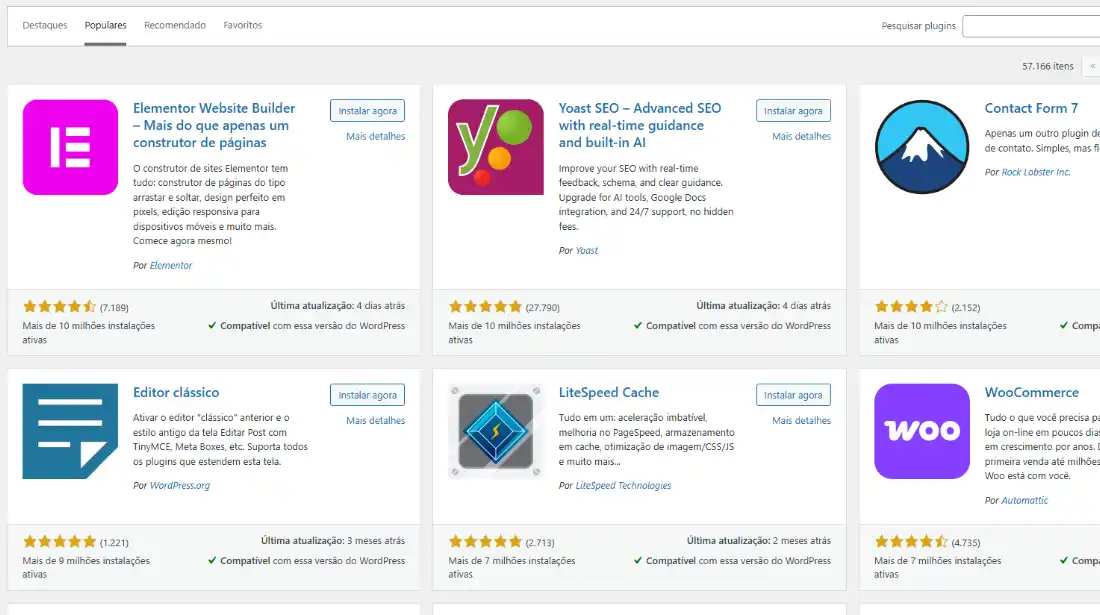The image size is (1100, 615).
Task: Click the WooCommerce purple icon
Action: point(921,432)
